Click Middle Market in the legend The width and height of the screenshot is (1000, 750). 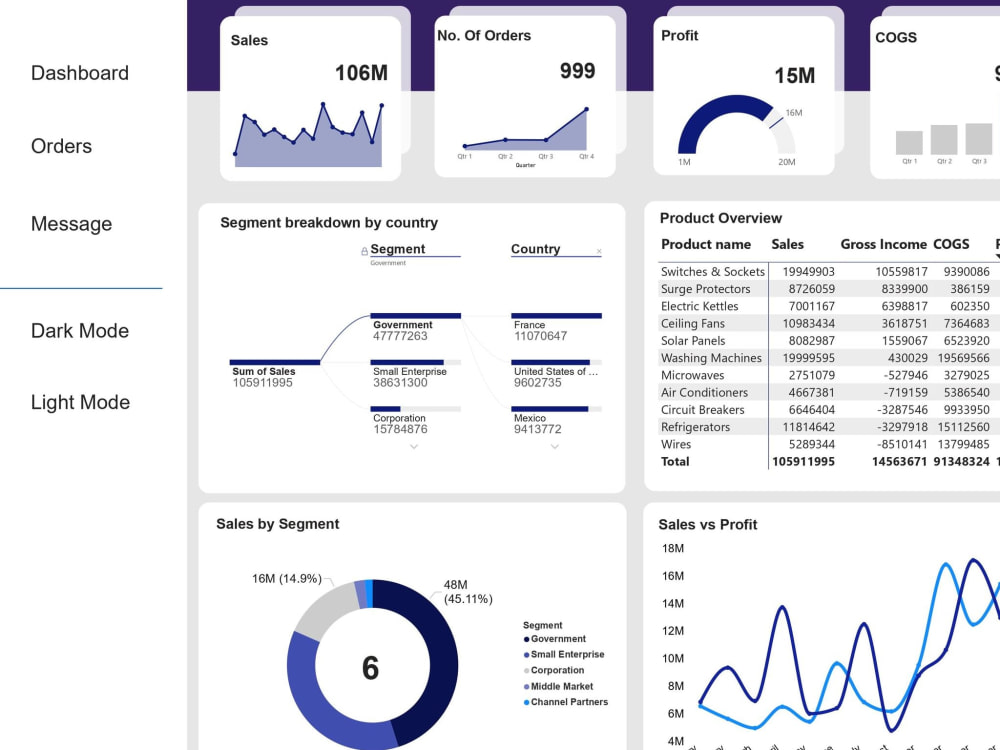click(561, 686)
